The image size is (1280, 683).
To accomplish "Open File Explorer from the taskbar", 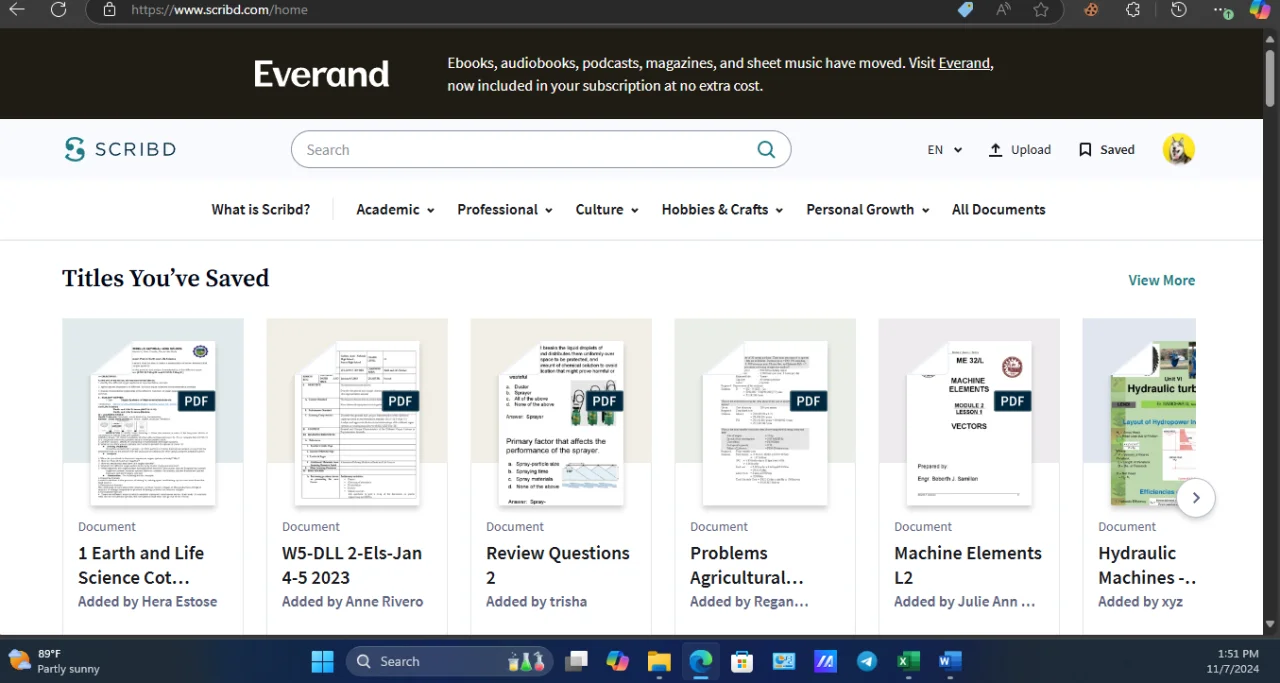I will pos(659,661).
